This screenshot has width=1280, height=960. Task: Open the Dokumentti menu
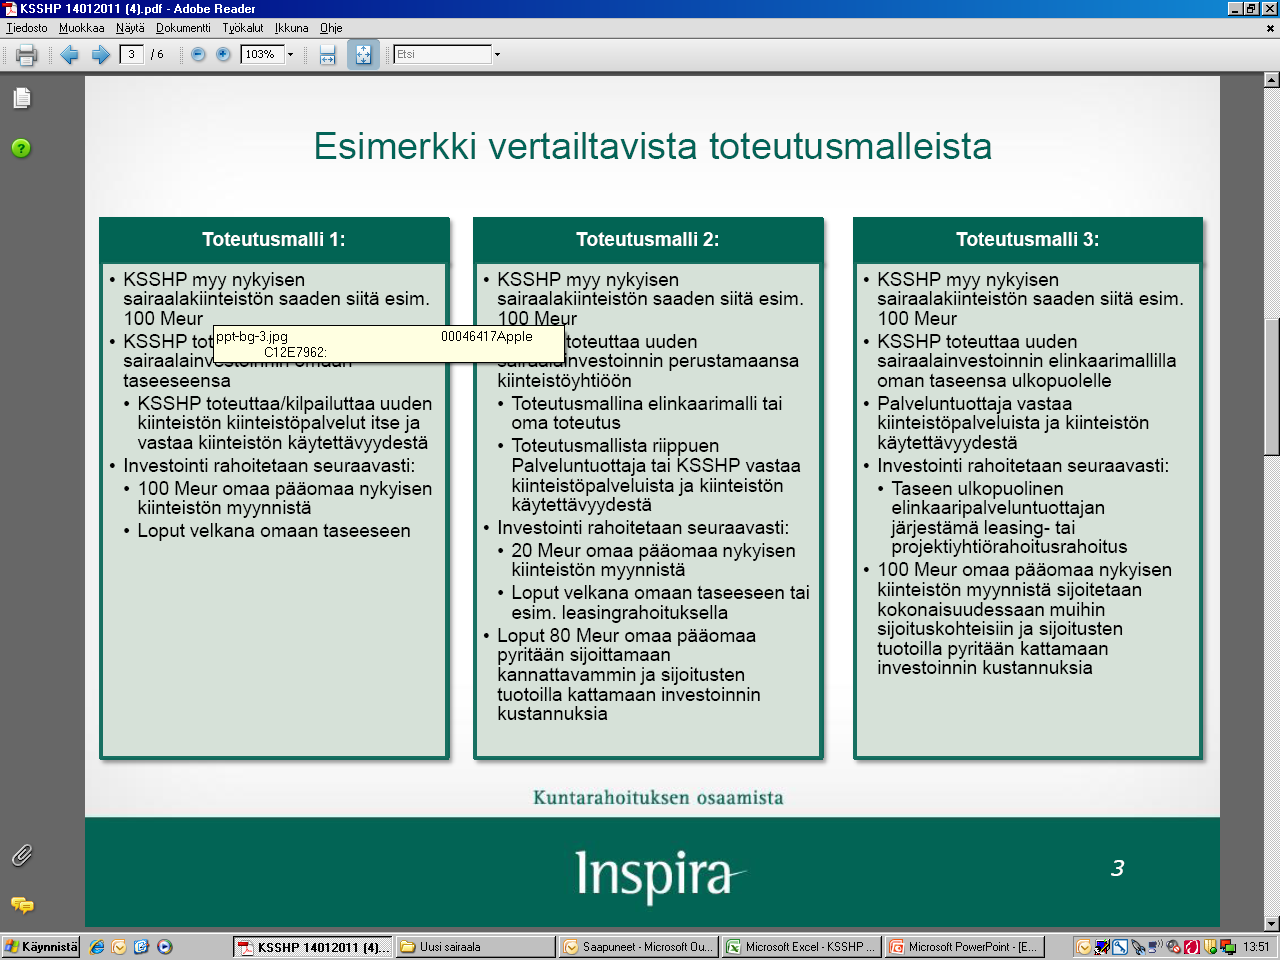pos(183,28)
